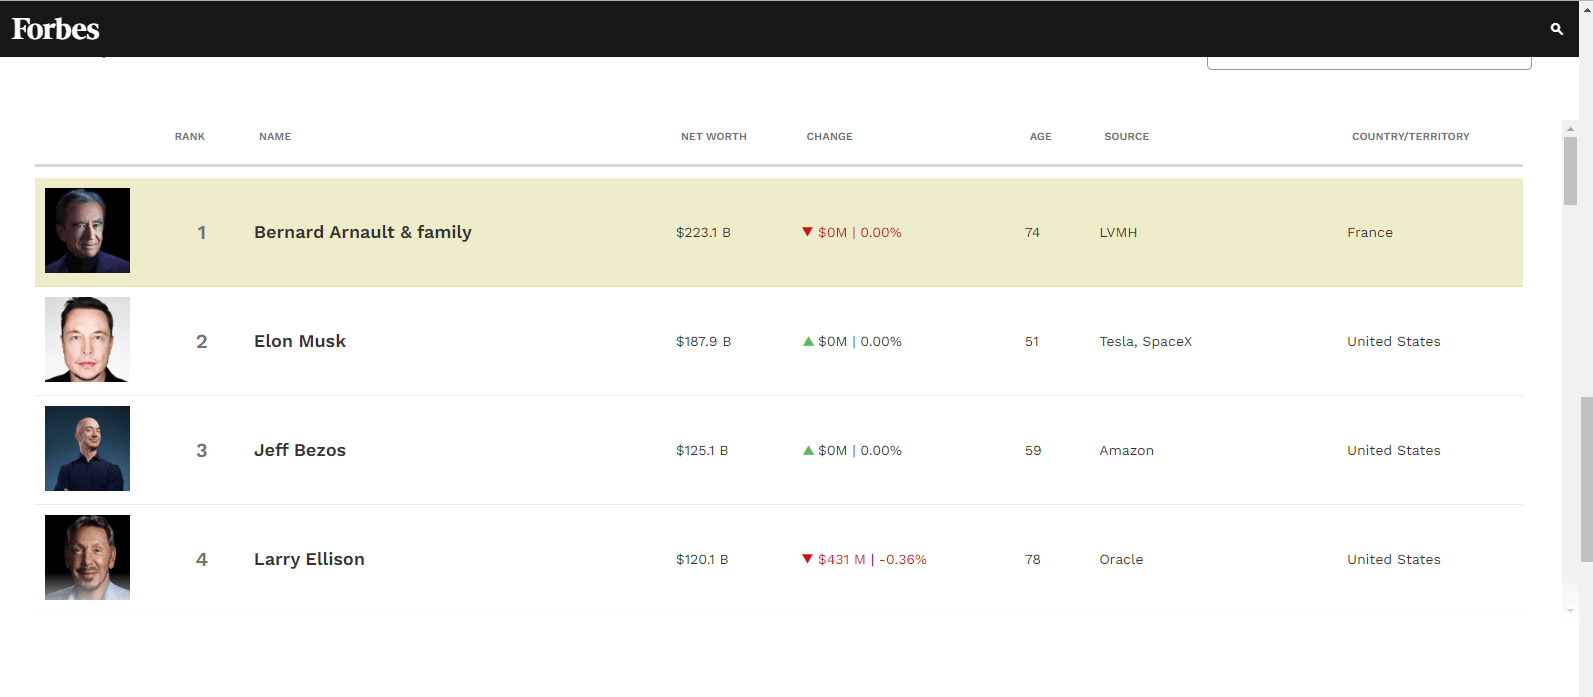Image resolution: width=1593 pixels, height=697 pixels.
Task: Click the Forbes logo
Action: pyautogui.click(x=56, y=29)
